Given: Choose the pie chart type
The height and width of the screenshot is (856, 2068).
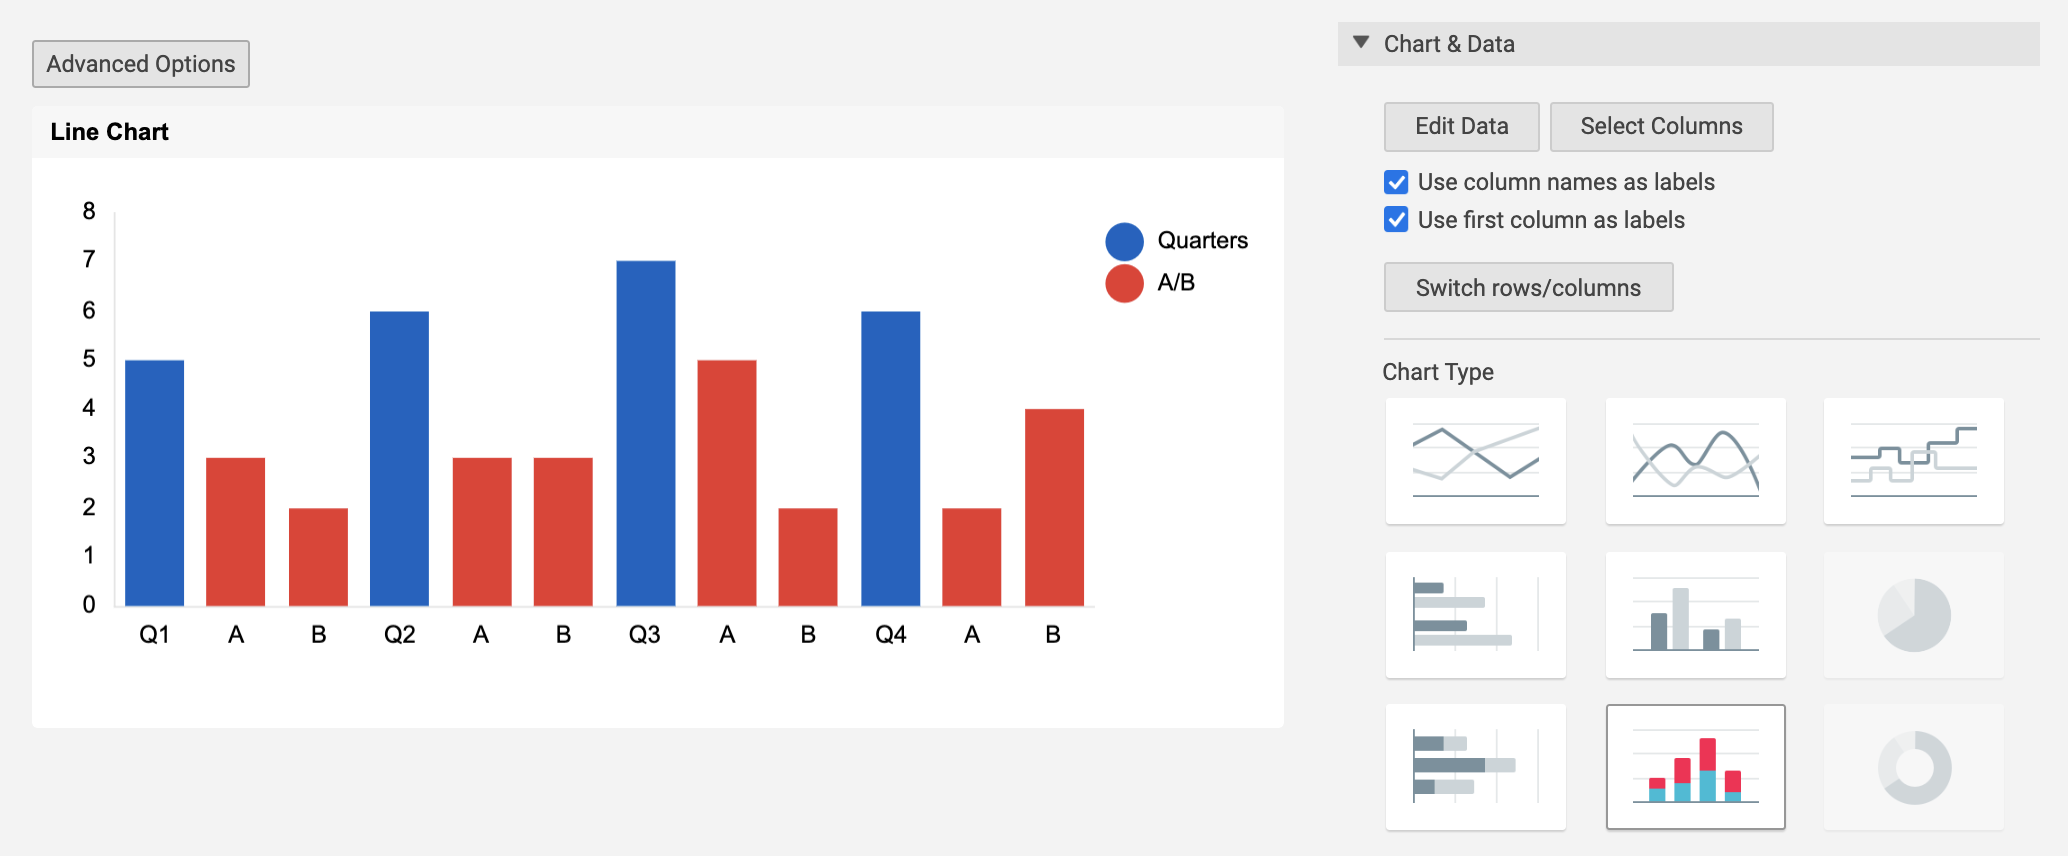Looking at the screenshot, I should (1912, 614).
